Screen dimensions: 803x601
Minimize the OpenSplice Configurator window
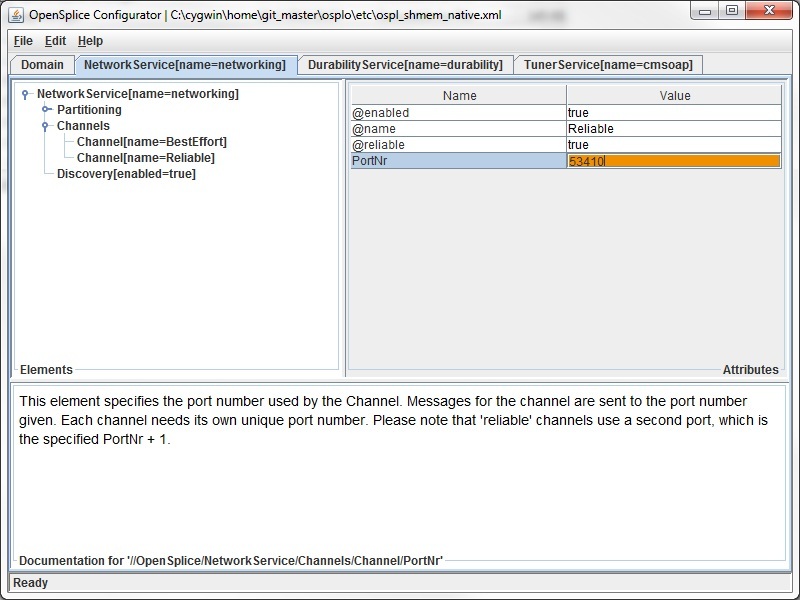705,11
